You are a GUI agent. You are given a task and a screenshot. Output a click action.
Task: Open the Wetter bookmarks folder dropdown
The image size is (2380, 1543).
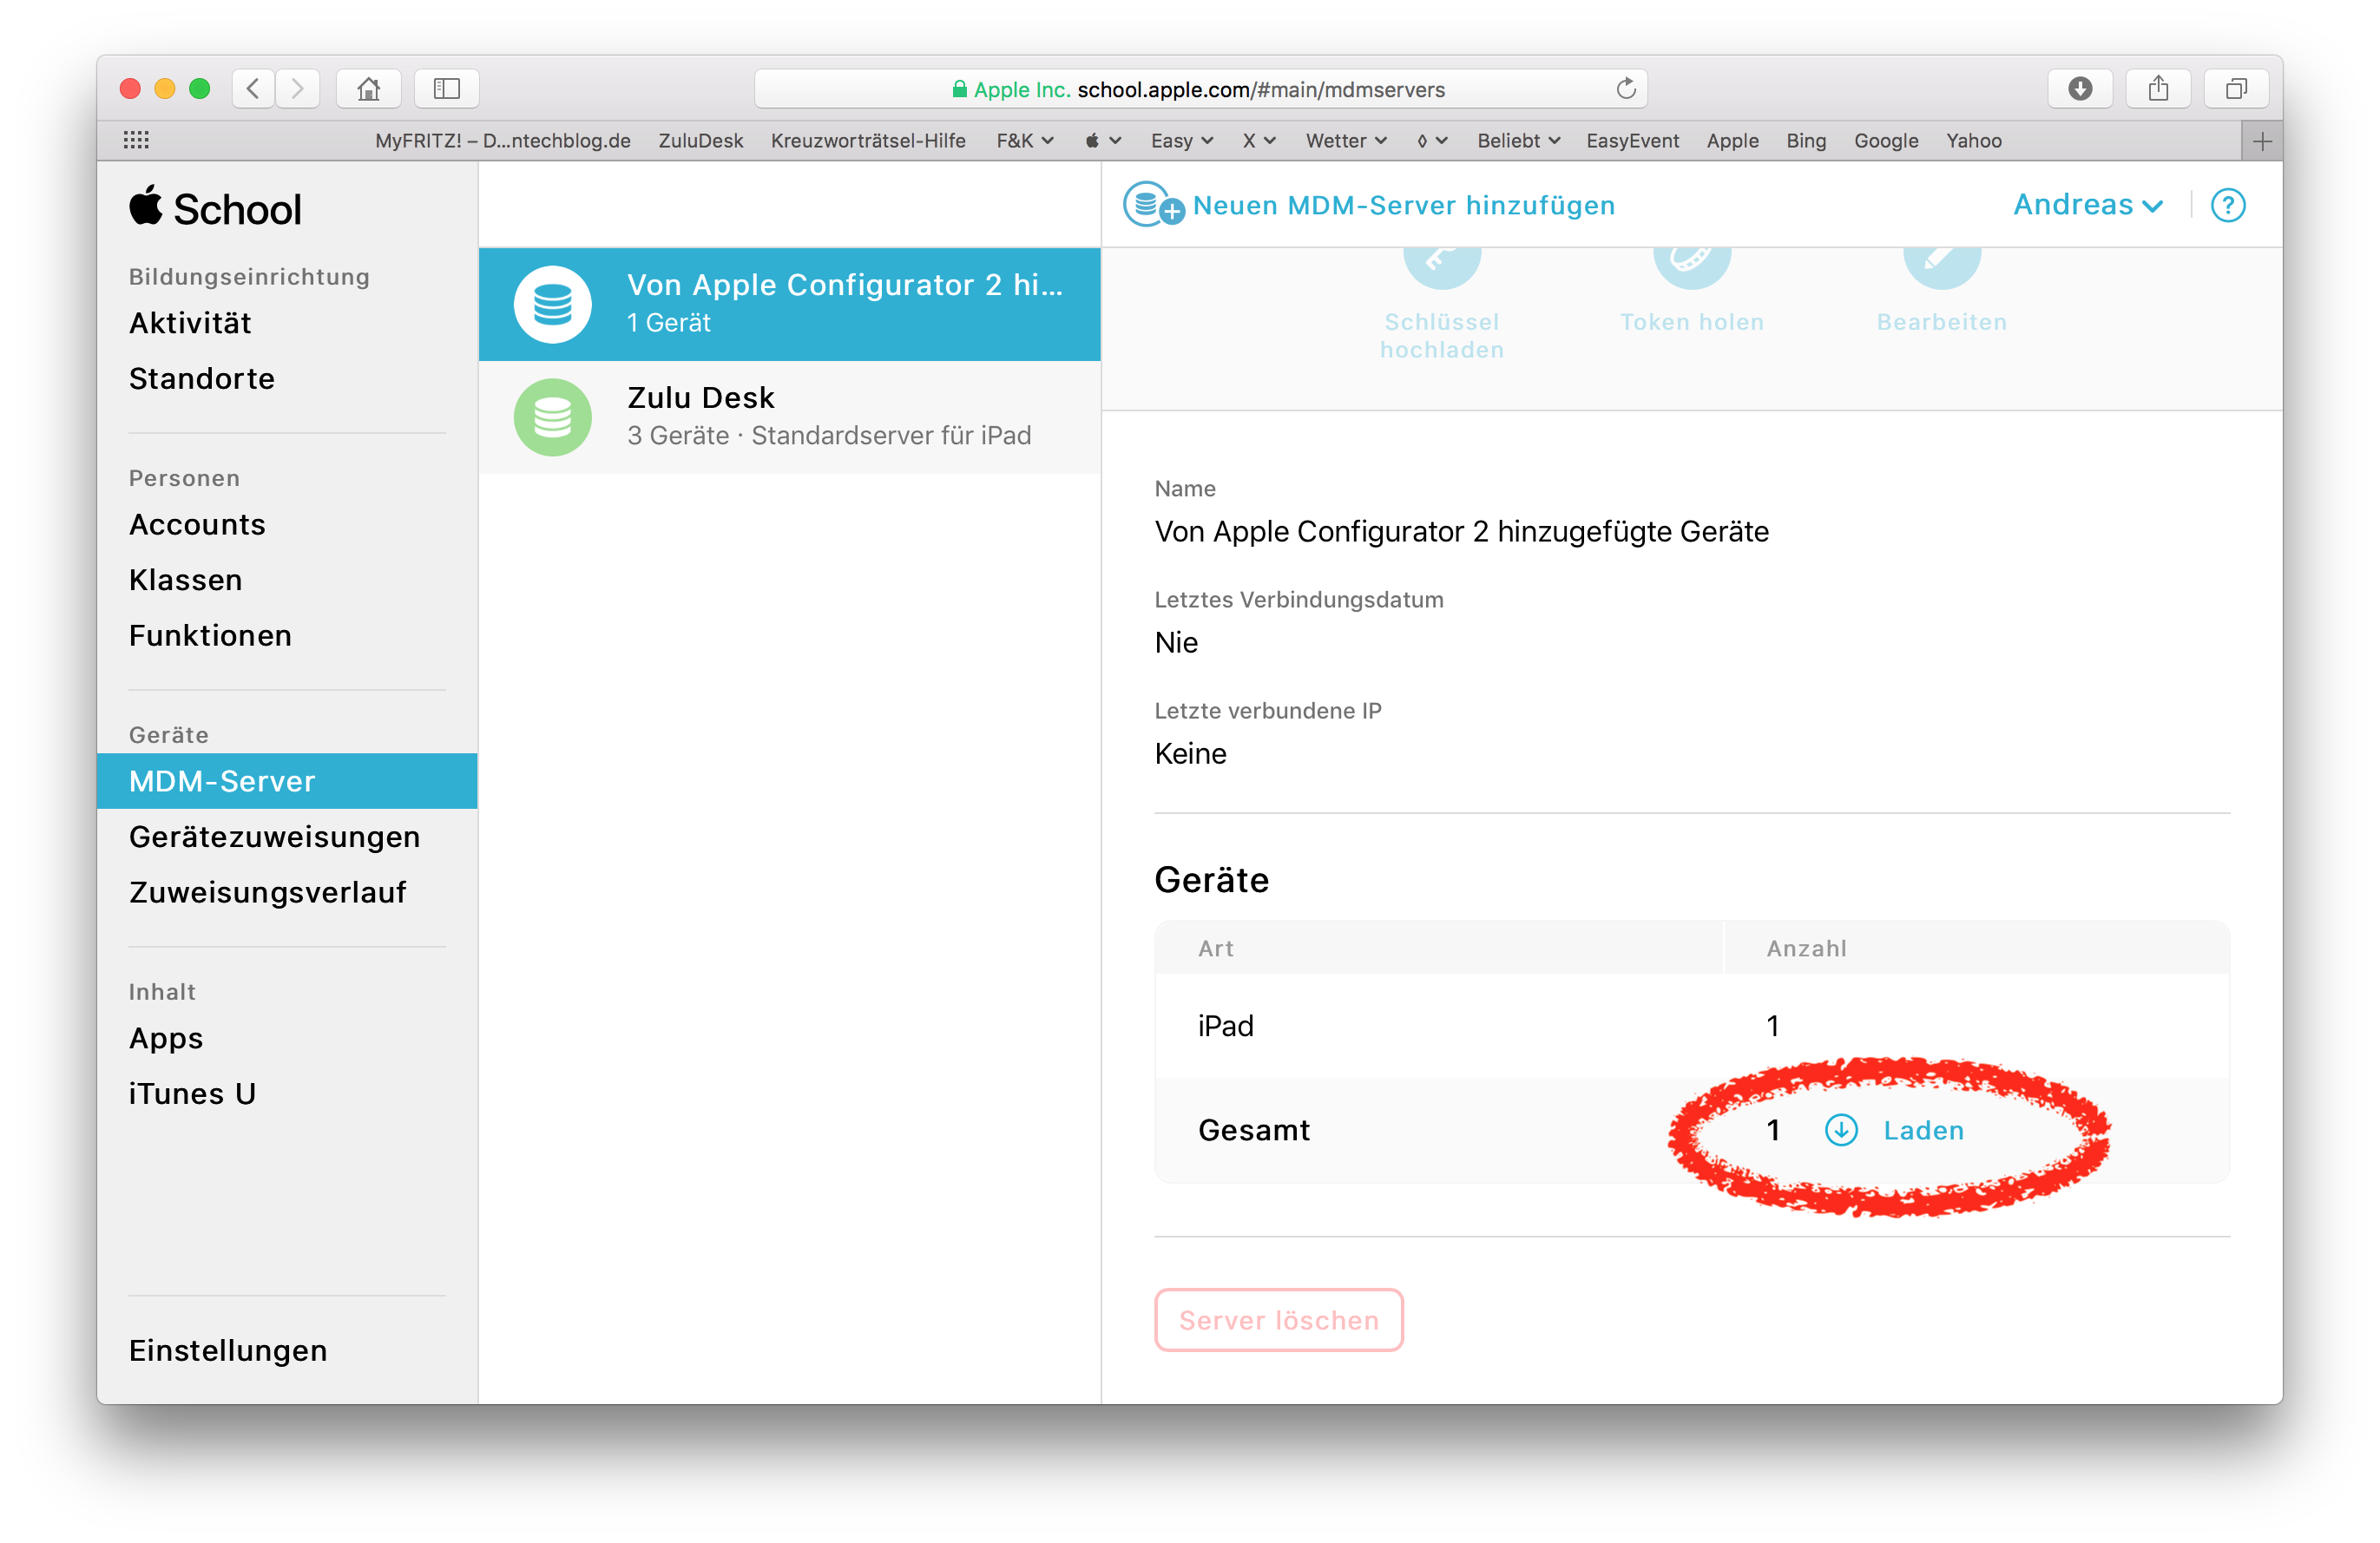[x=1345, y=141]
